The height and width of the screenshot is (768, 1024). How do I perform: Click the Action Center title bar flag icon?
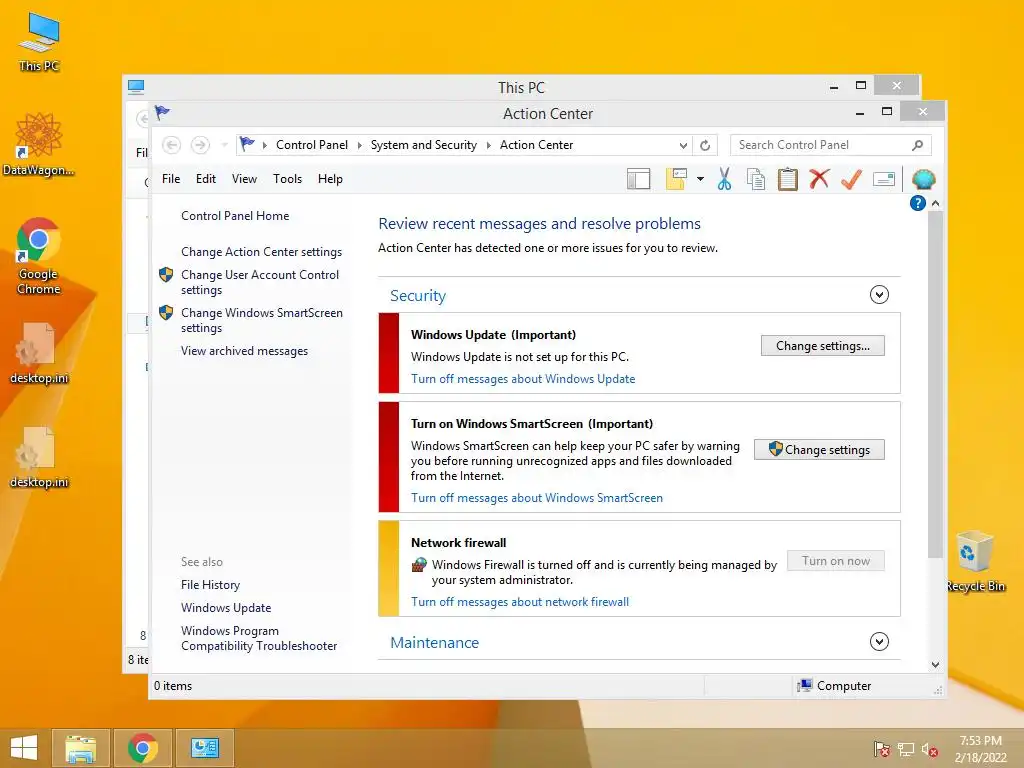pyautogui.click(x=162, y=112)
